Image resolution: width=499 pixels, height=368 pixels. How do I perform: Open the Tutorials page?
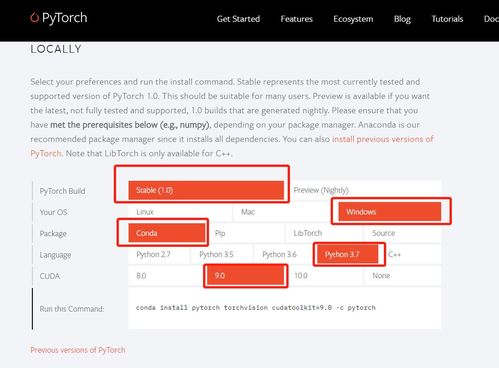pos(447,19)
